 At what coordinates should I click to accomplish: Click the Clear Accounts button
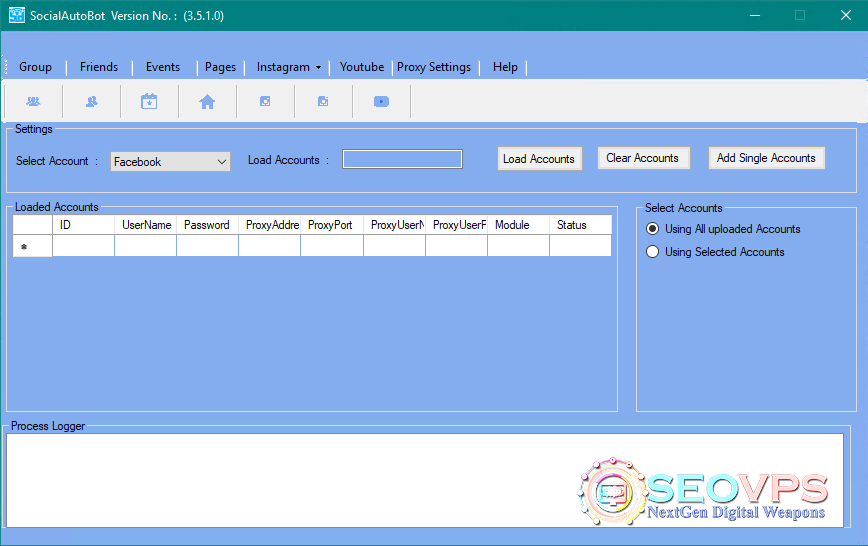(x=643, y=158)
